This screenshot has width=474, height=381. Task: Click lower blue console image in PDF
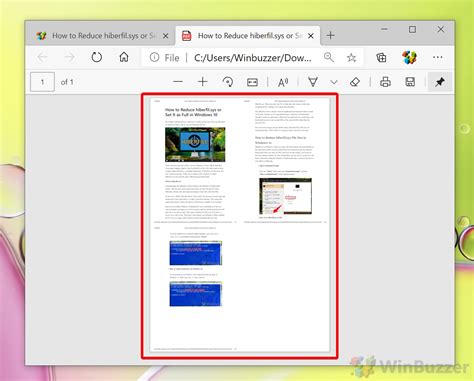[x=196, y=294]
